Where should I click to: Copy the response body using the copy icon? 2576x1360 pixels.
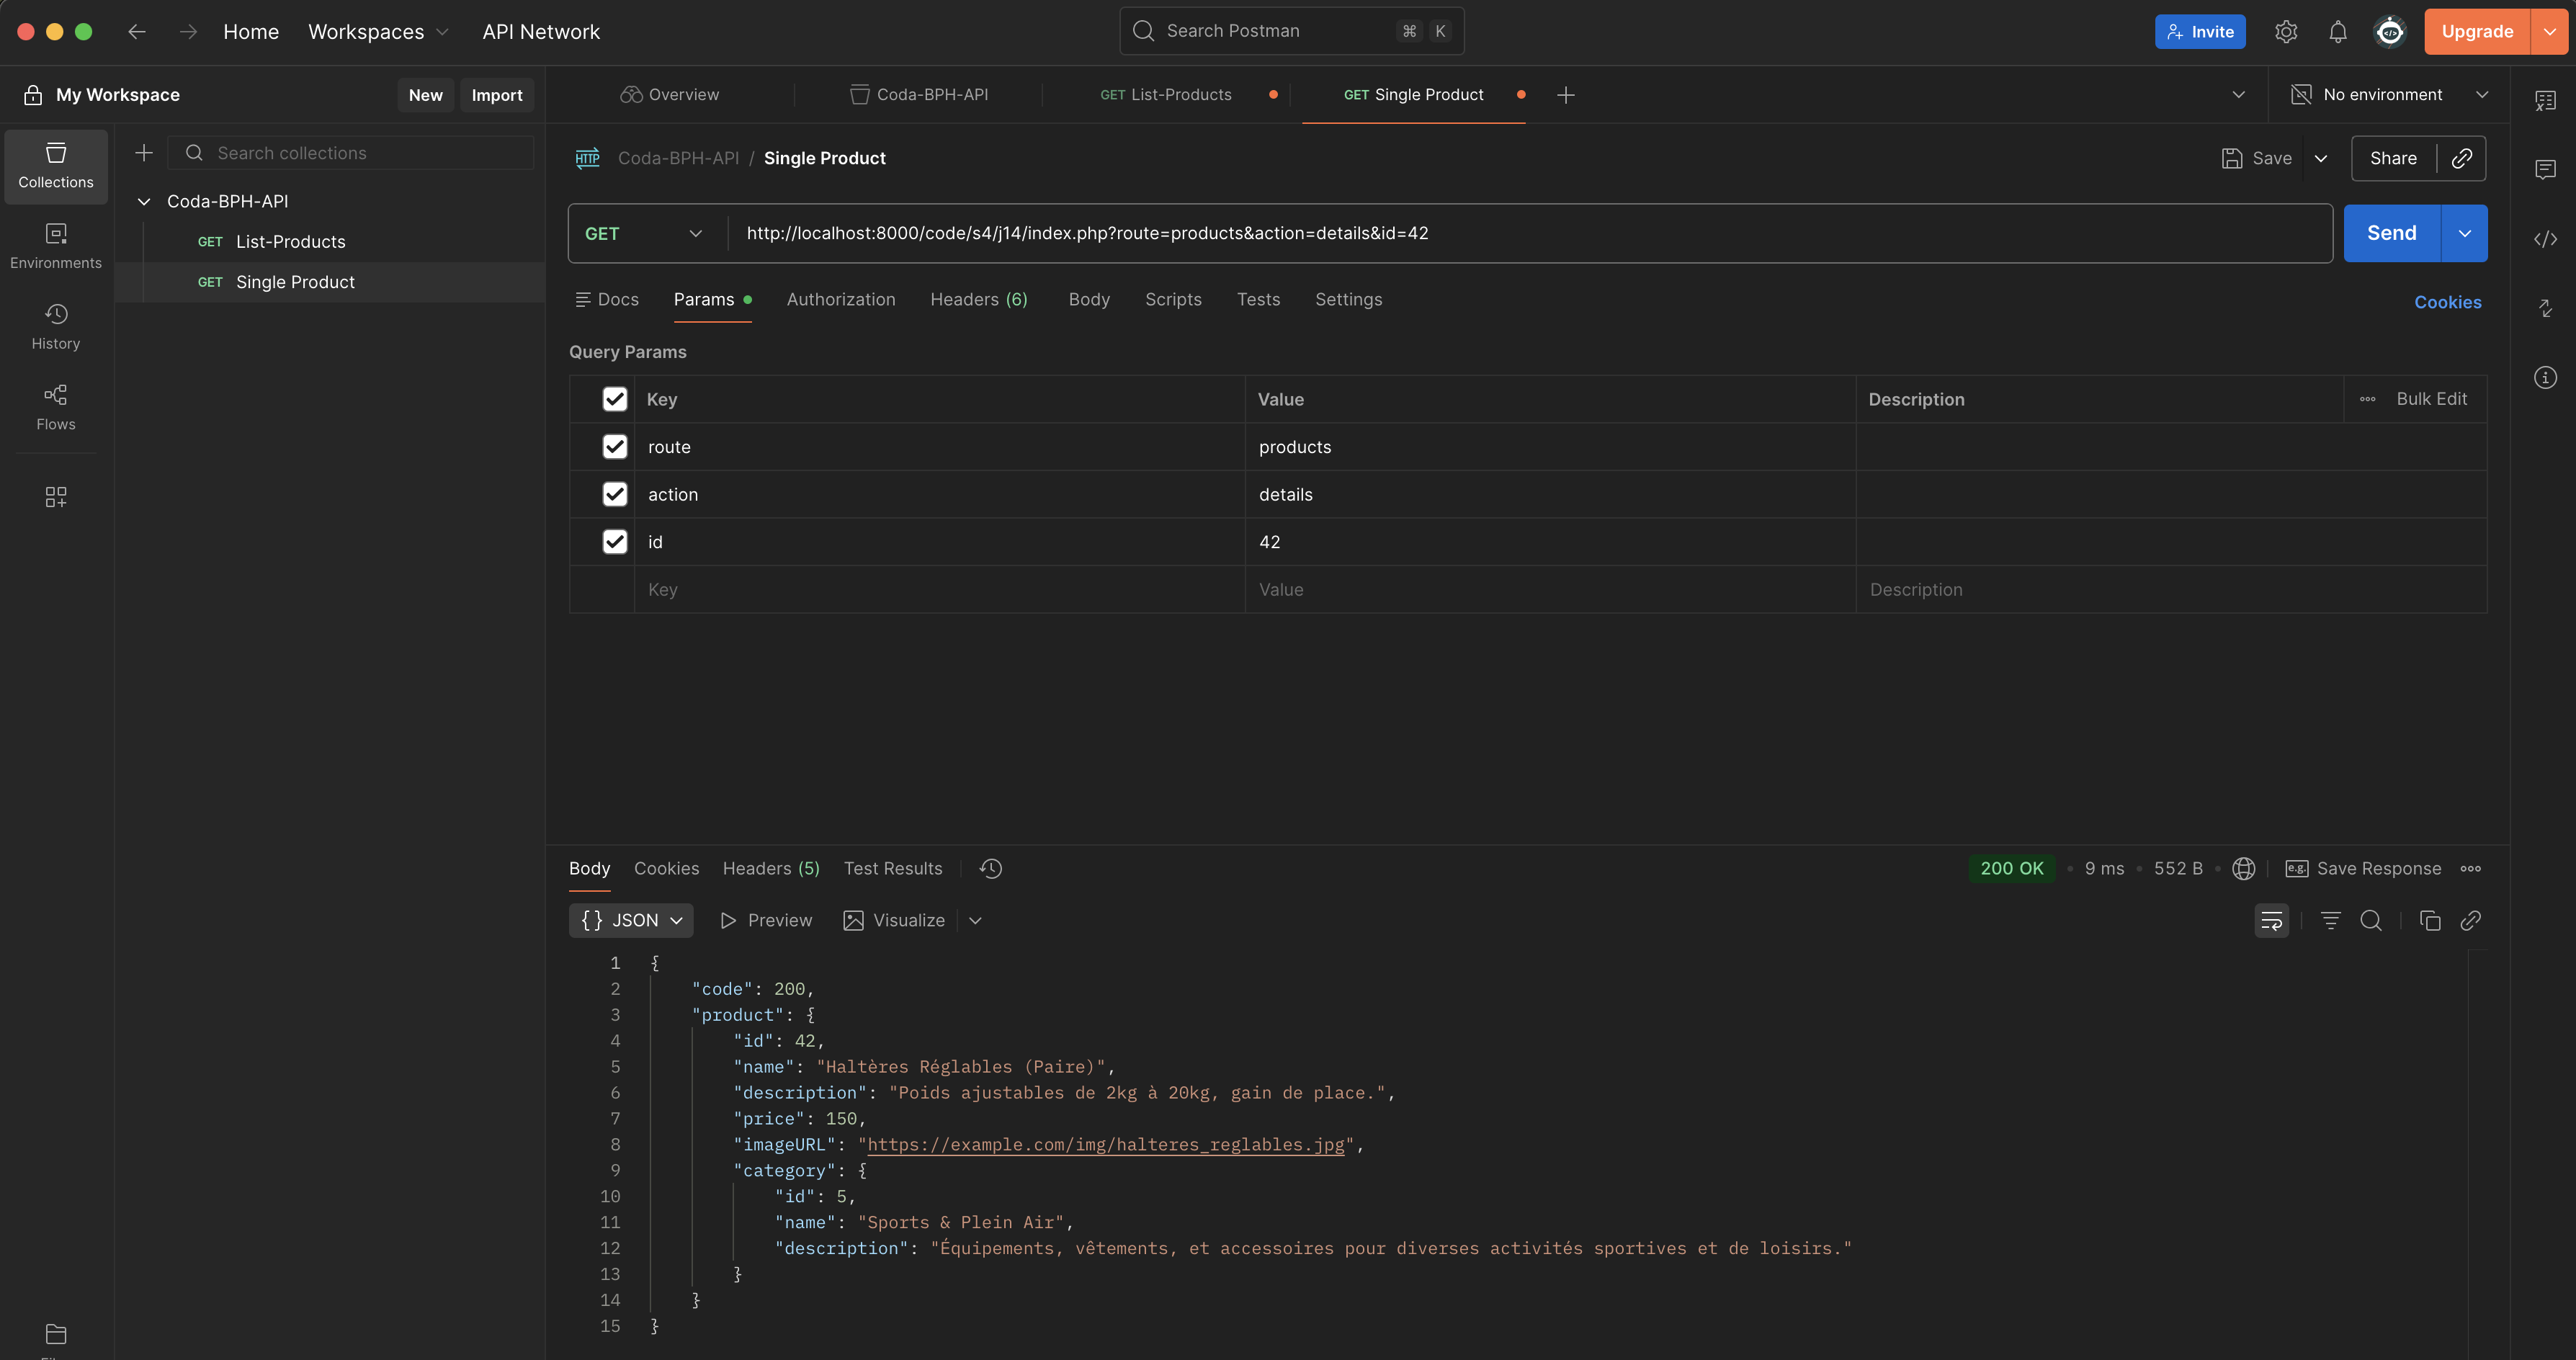click(2431, 920)
